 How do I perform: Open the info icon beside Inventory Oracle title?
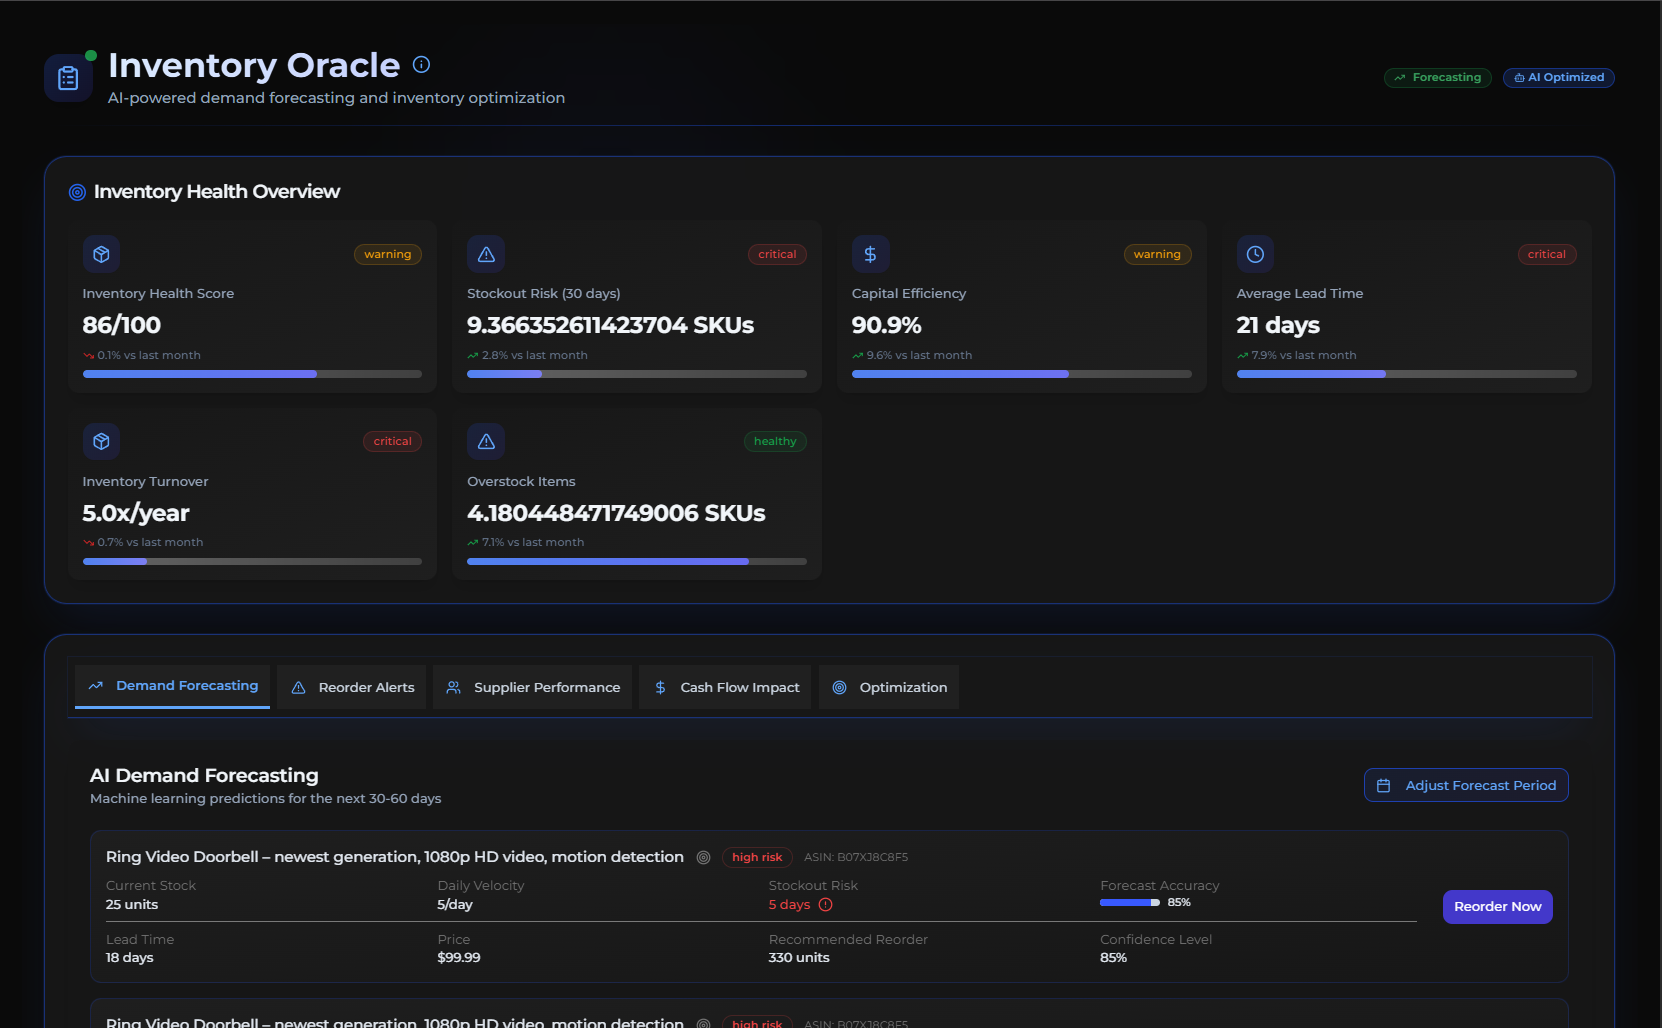click(x=421, y=65)
